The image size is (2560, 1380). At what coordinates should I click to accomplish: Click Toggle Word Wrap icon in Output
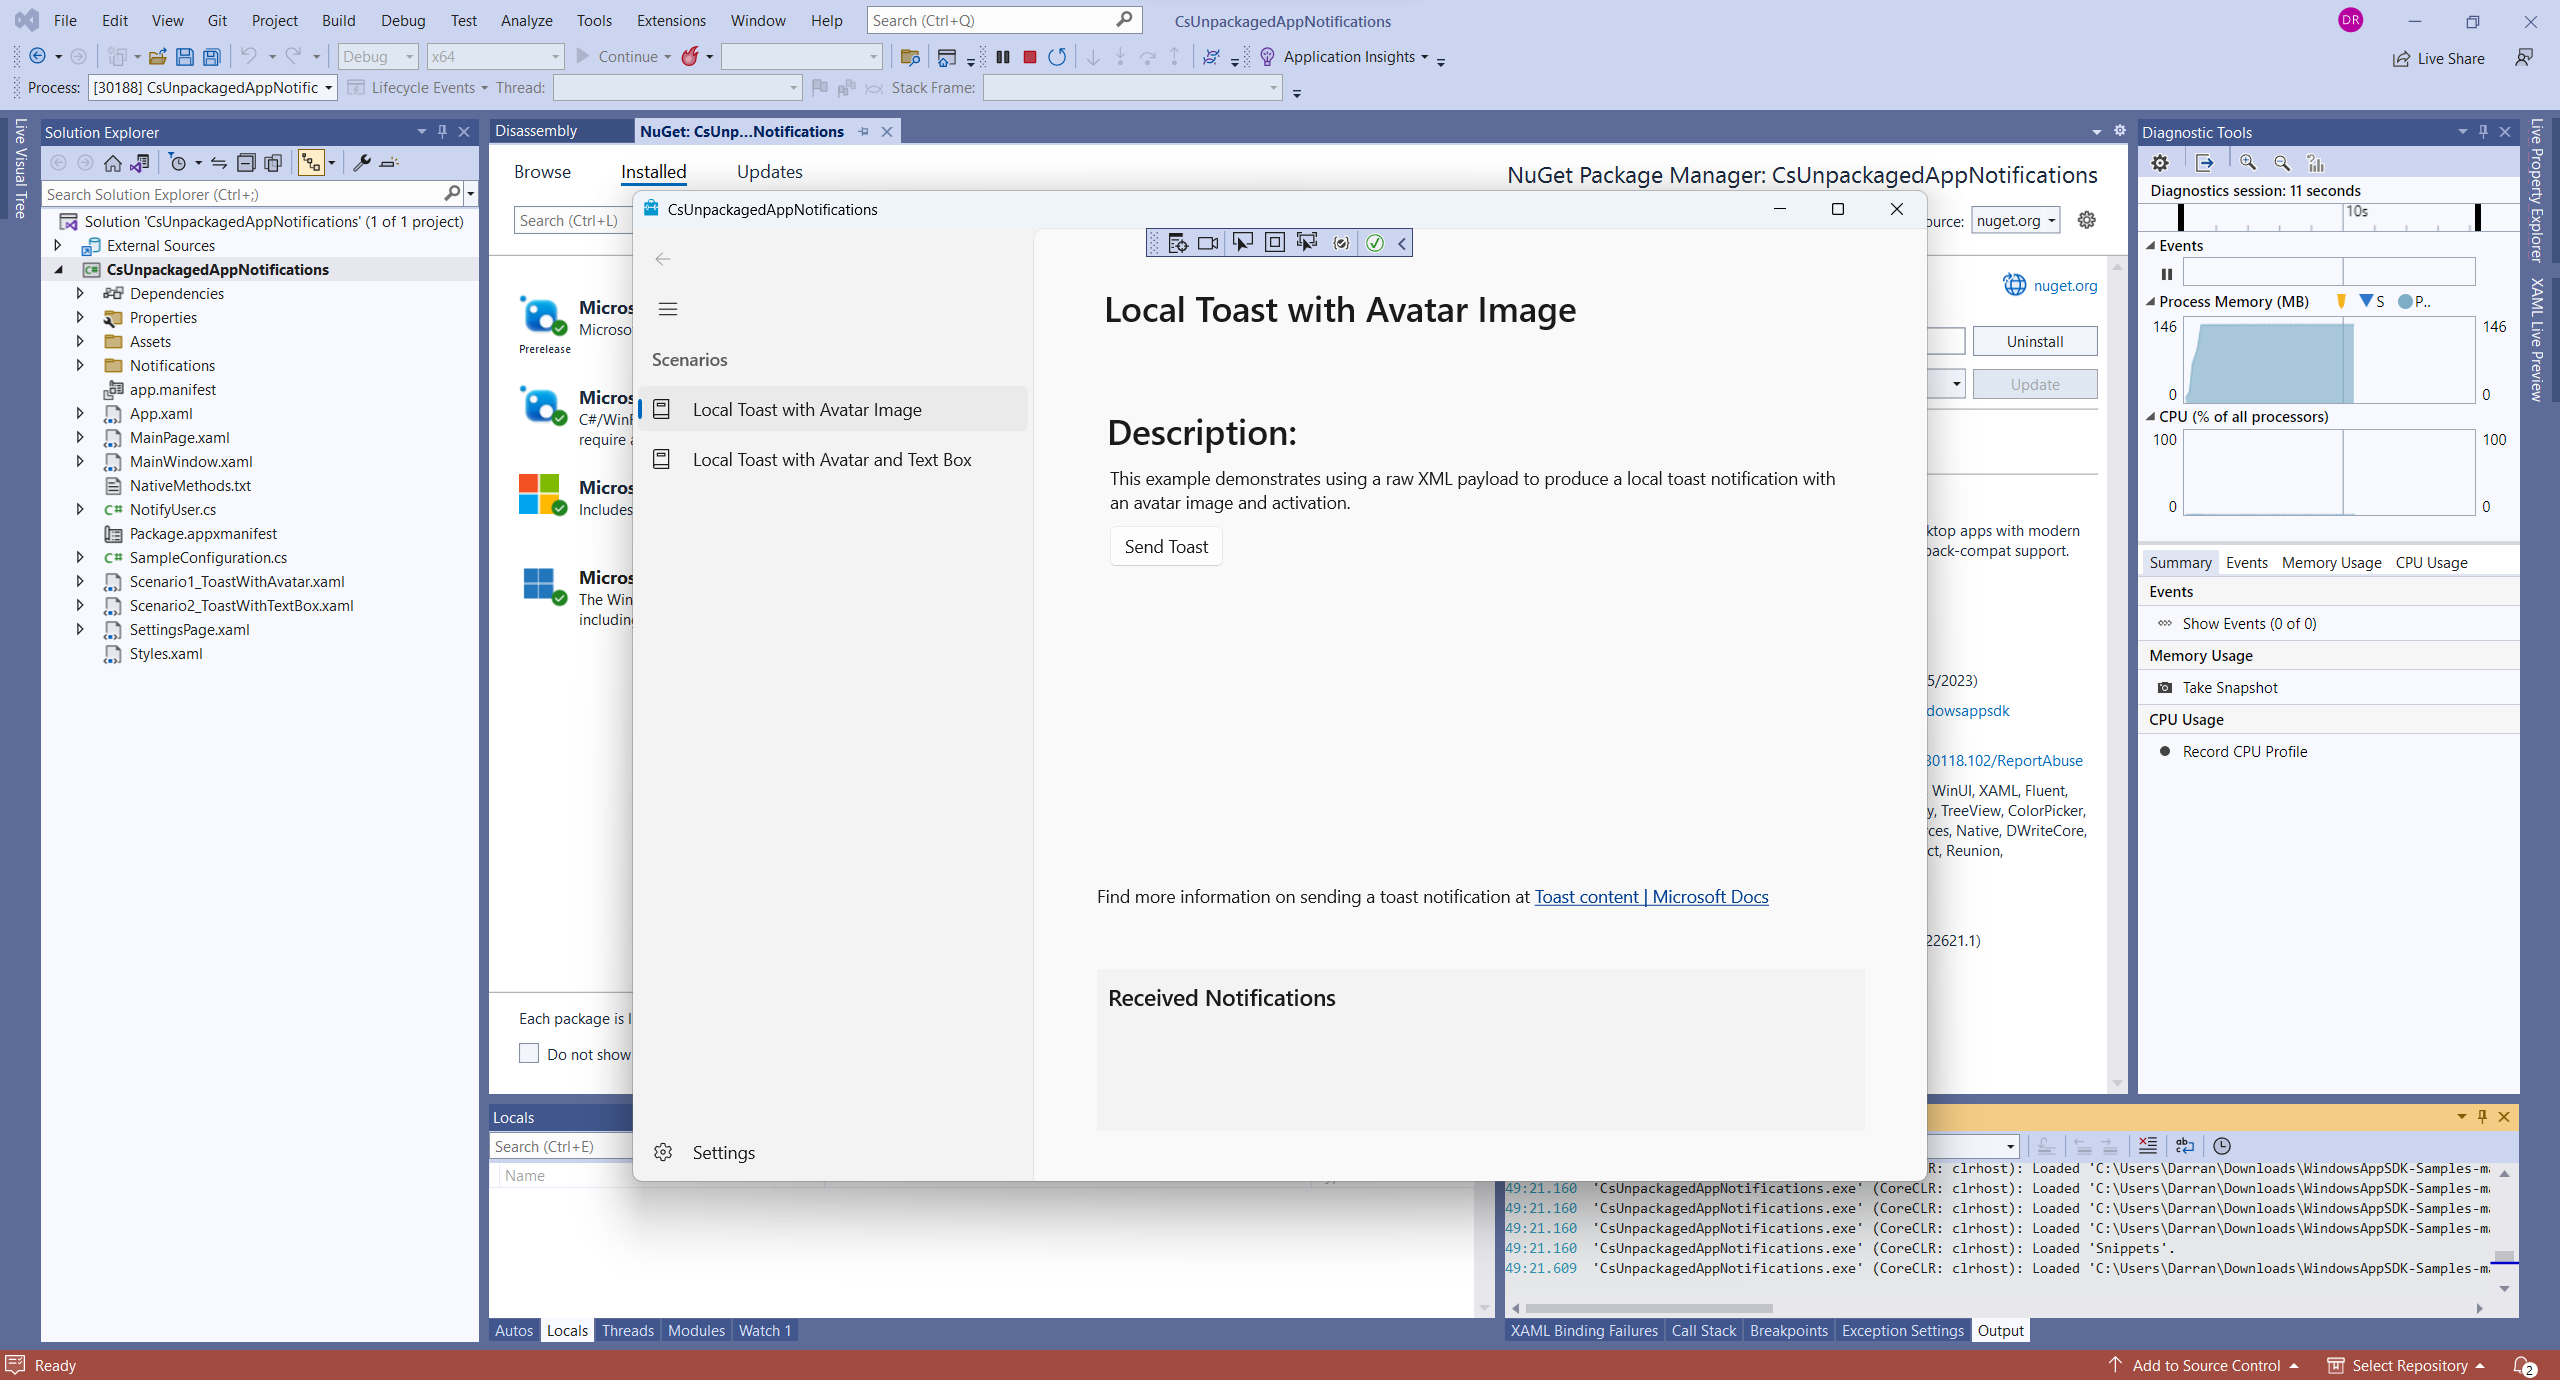[x=2185, y=1146]
